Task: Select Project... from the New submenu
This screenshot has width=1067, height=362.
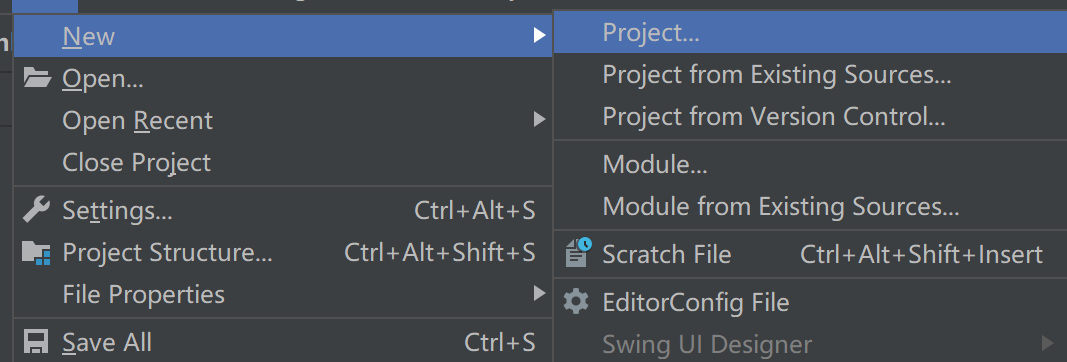Action: coord(810,33)
